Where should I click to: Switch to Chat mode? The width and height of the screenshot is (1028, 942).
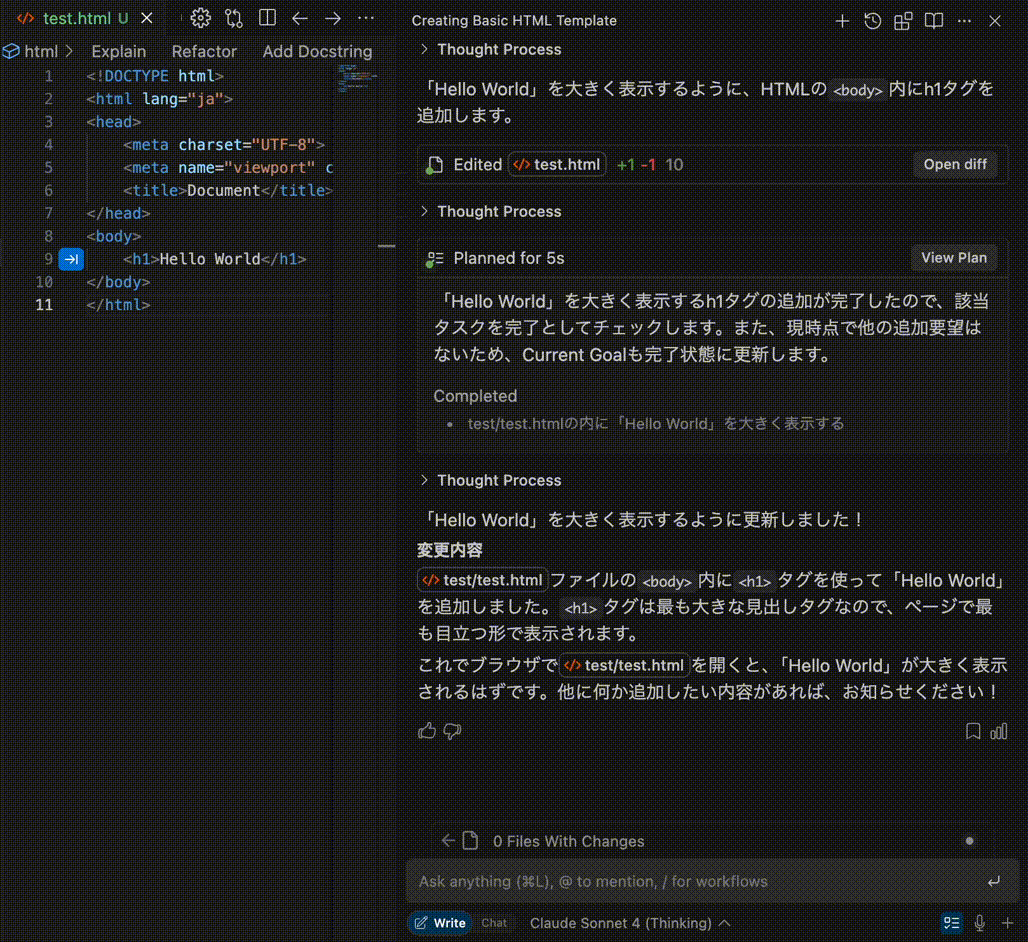coord(494,923)
